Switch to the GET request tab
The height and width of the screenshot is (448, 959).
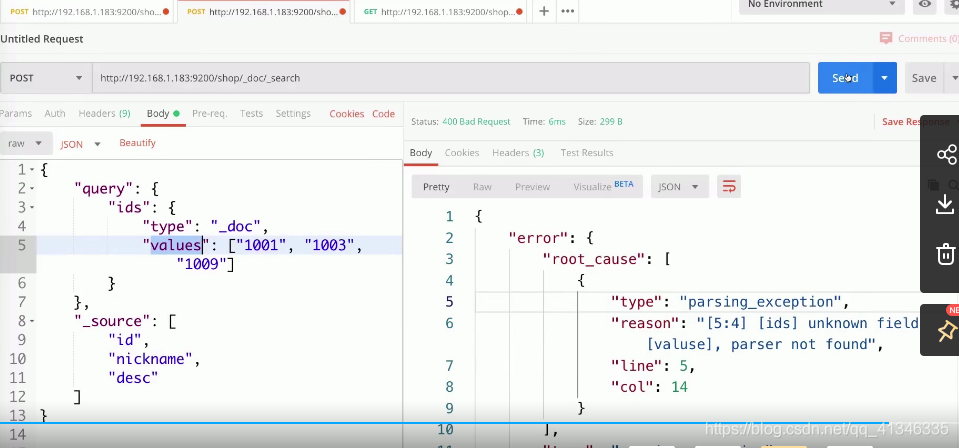(x=439, y=12)
